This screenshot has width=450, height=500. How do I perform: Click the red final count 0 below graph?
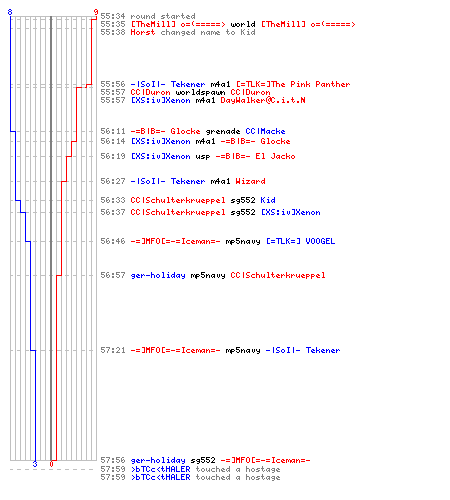coord(51,464)
